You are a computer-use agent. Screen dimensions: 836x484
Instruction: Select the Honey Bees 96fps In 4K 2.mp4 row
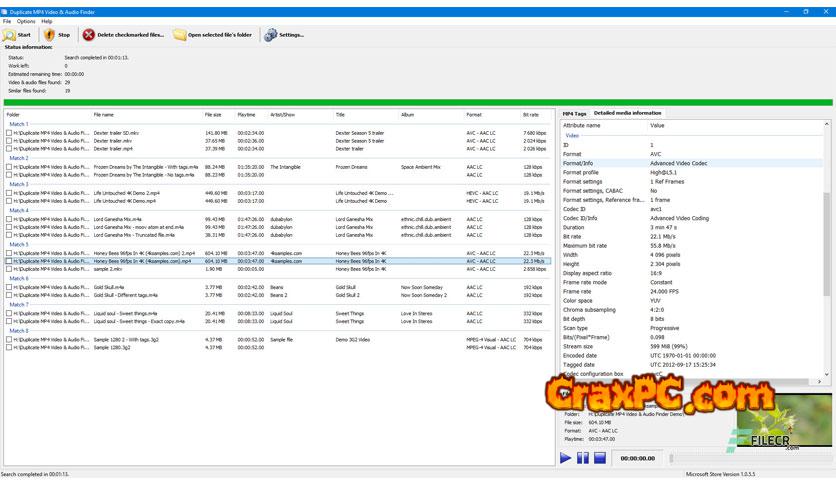point(277,253)
